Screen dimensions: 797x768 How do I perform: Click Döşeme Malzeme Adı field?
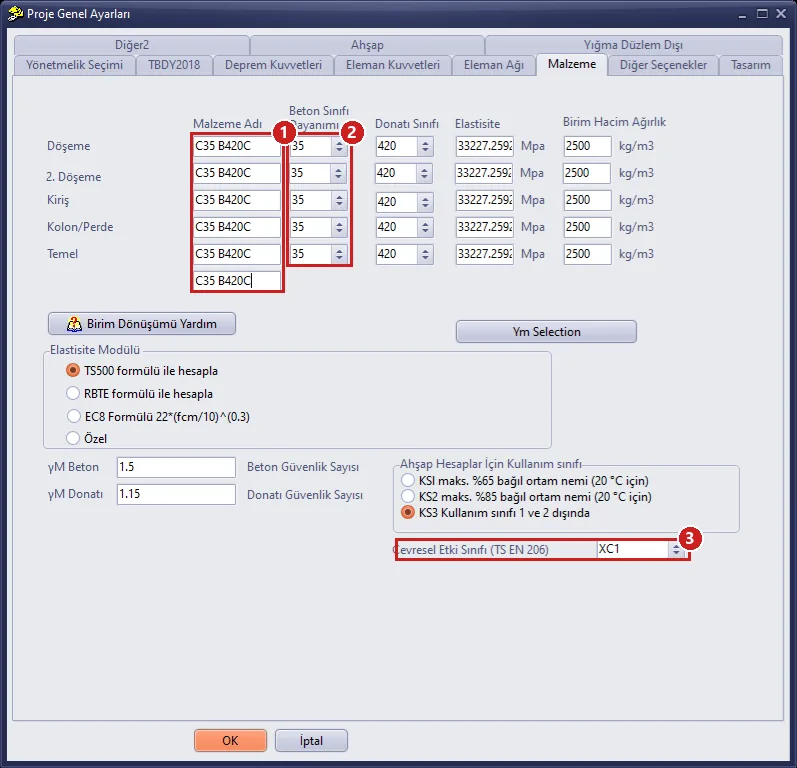236,146
